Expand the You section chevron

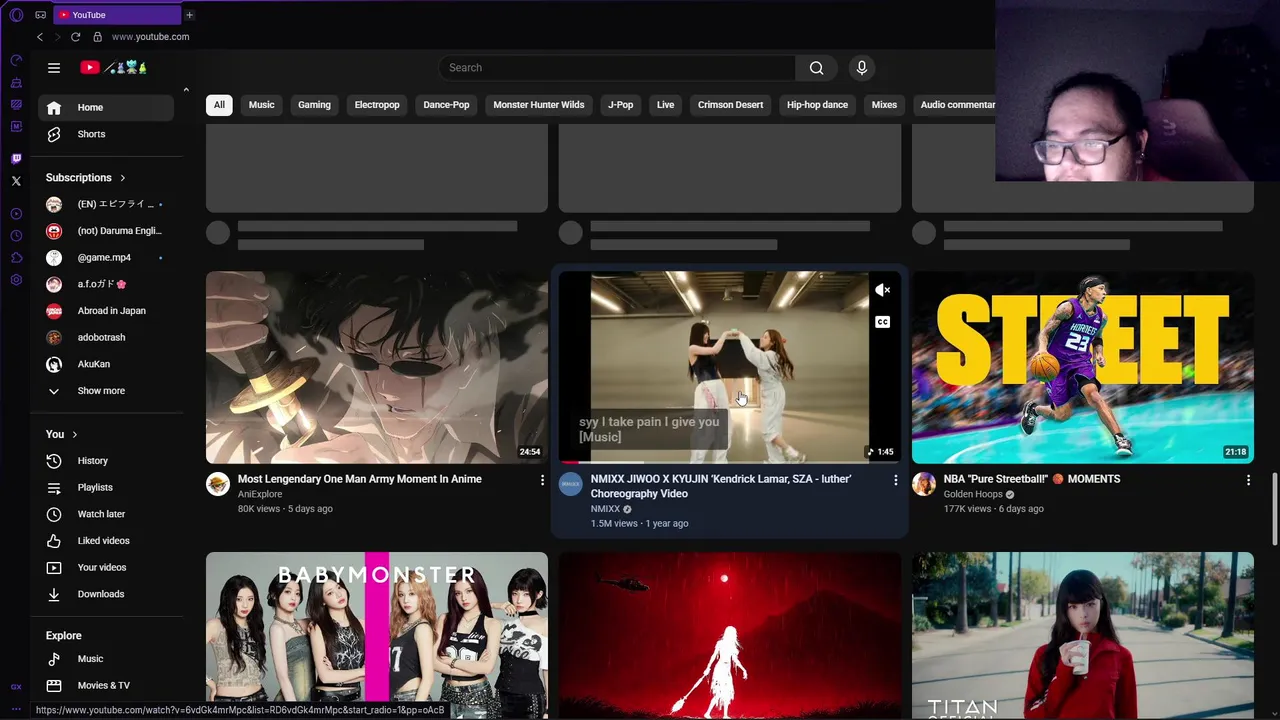click(75, 434)
